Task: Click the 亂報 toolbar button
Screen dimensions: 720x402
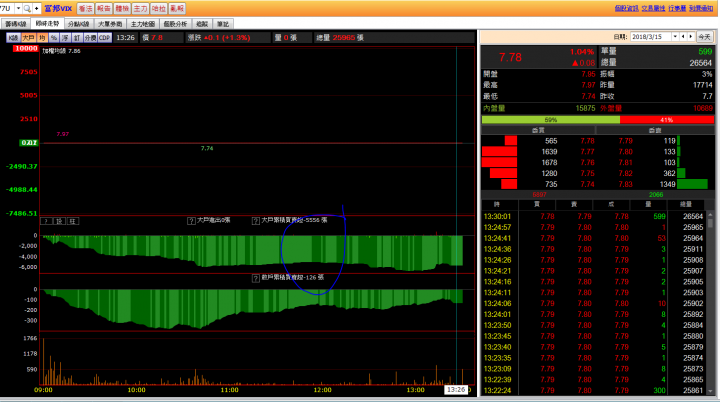Action: pyautogui.click(x=177, y=8)
